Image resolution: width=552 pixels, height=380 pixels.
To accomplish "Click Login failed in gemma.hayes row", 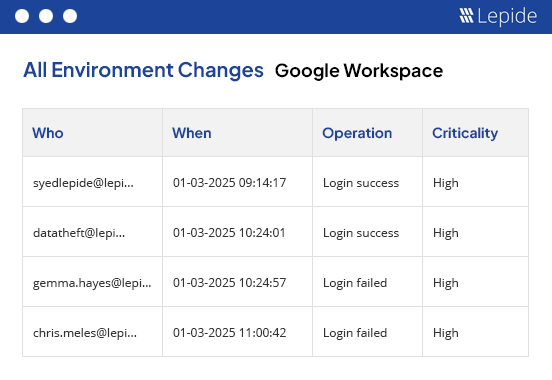I will (x=355, y=283).
